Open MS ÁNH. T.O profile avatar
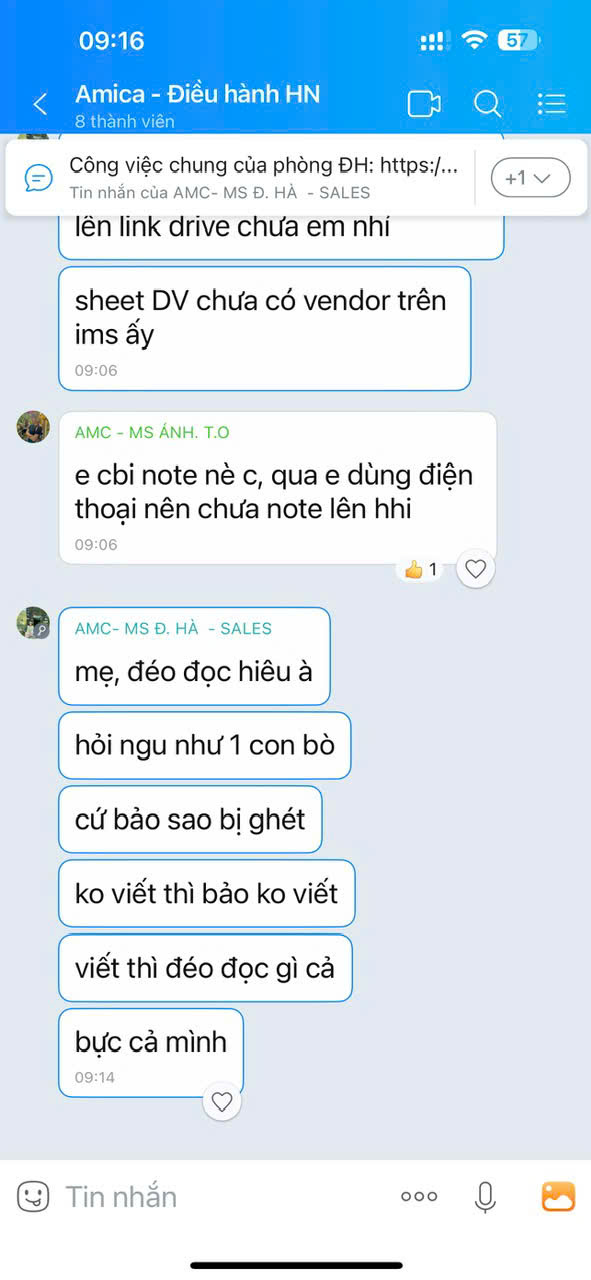Image resolution: width=591 pixels, height=1280 pixels. coord(33,427)
